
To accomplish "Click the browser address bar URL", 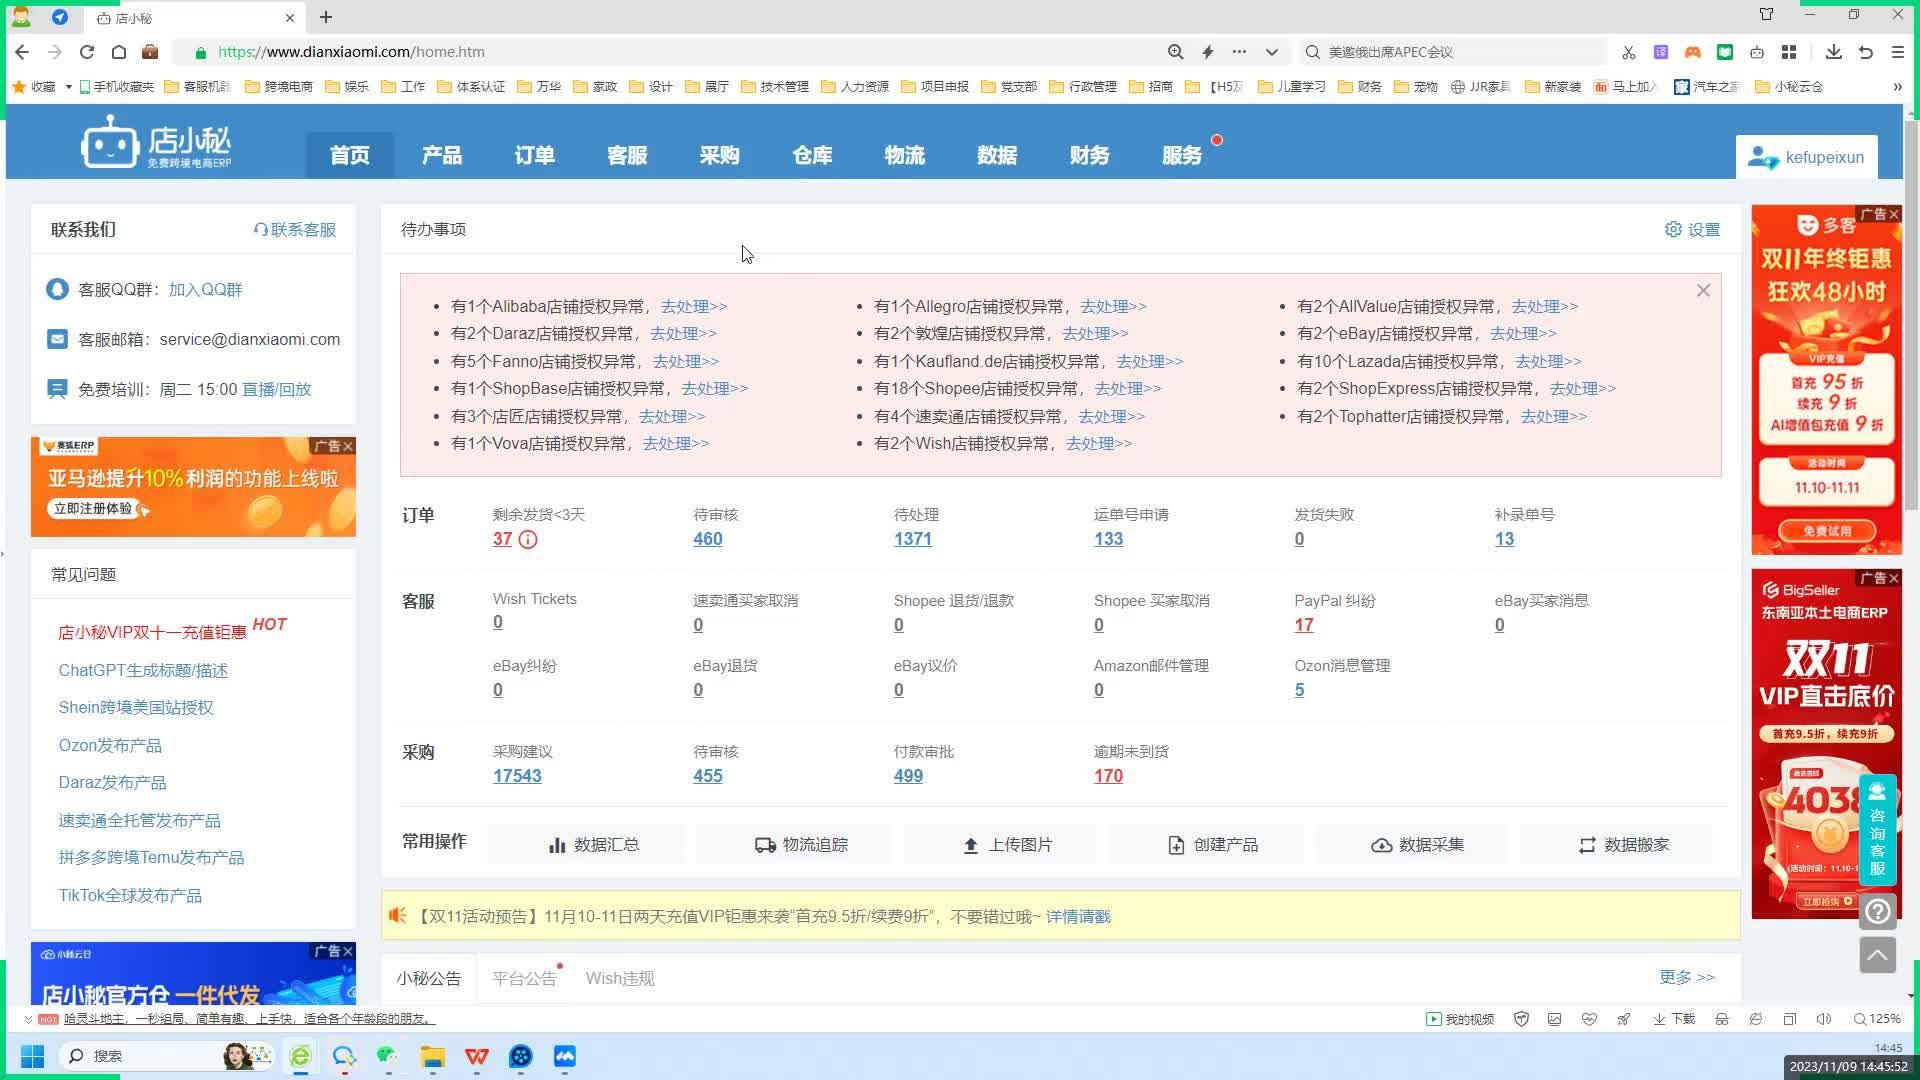I will [352, 52].
